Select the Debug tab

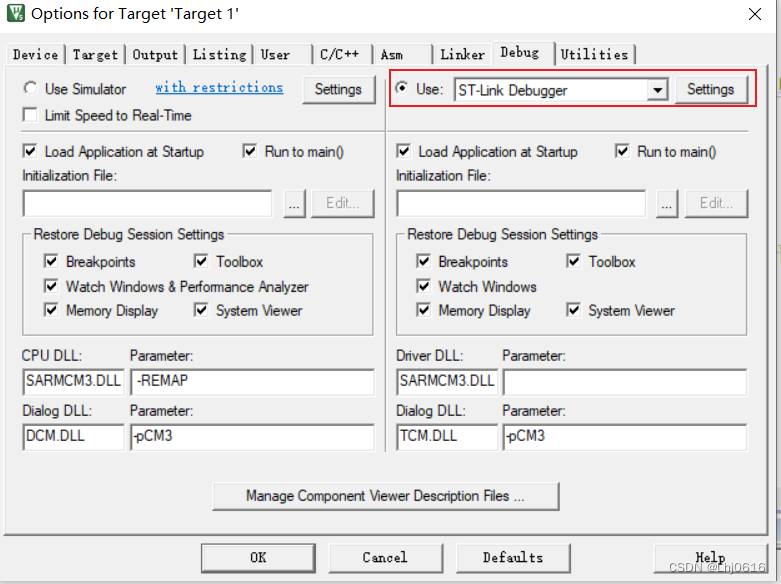pos(523,53)
